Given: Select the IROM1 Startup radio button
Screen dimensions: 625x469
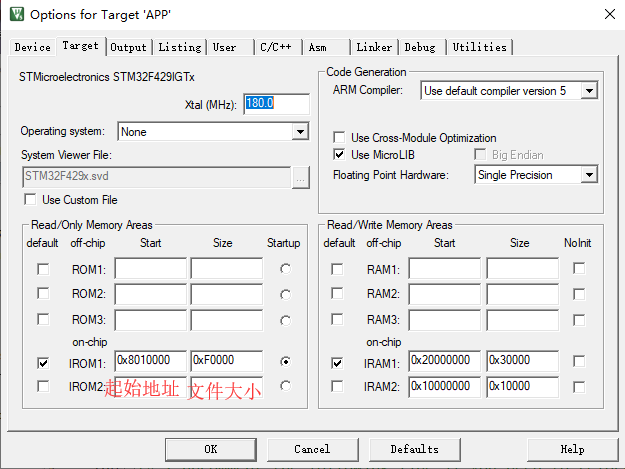Looking at the screenshot, I should tap(285, 361).
